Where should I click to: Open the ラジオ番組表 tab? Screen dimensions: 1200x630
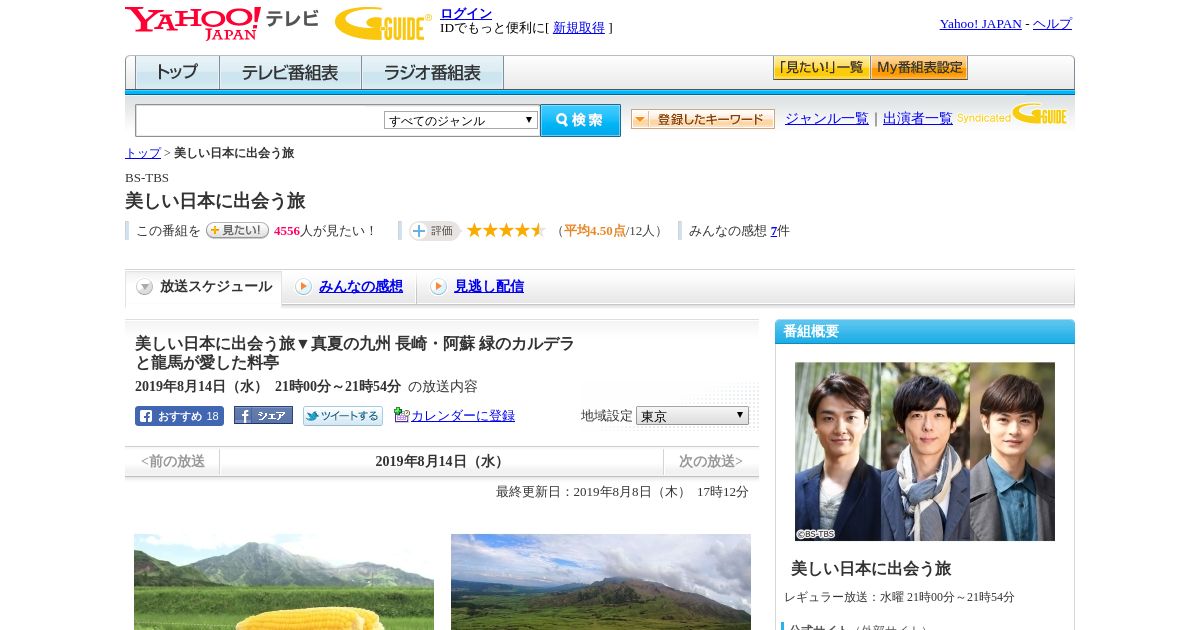[432, 73]
